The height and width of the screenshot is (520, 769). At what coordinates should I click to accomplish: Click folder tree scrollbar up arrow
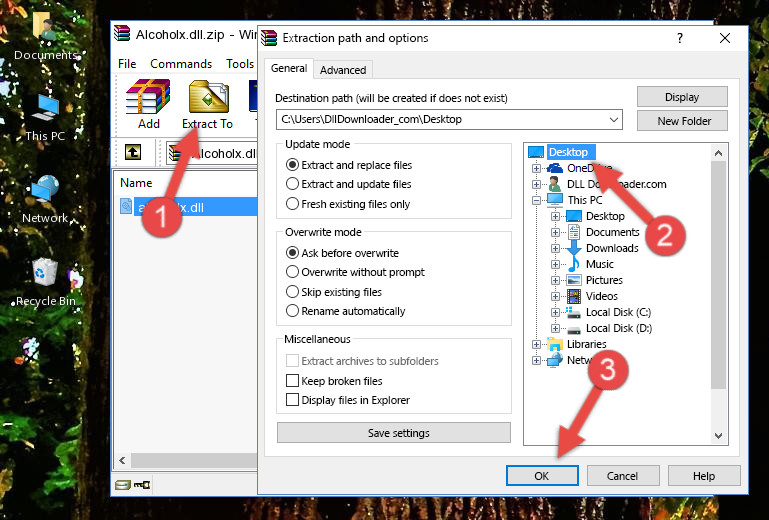point(718,153)
